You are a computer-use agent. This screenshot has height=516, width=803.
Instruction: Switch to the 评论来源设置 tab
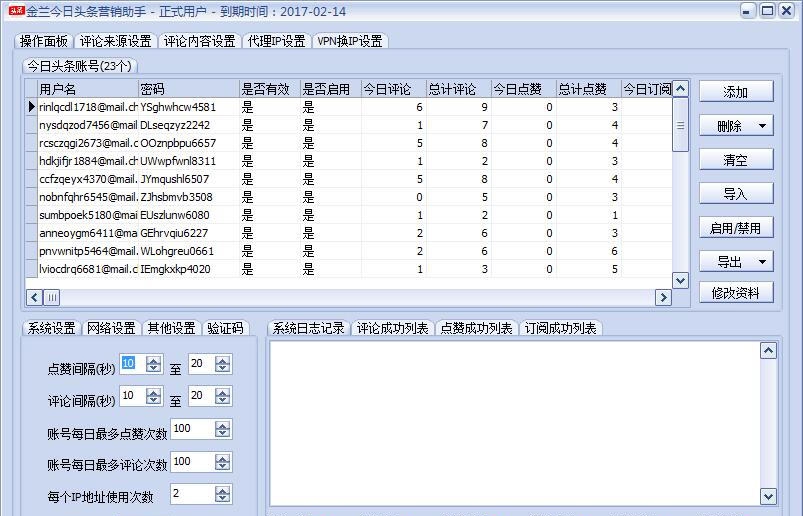pos(116,41)
